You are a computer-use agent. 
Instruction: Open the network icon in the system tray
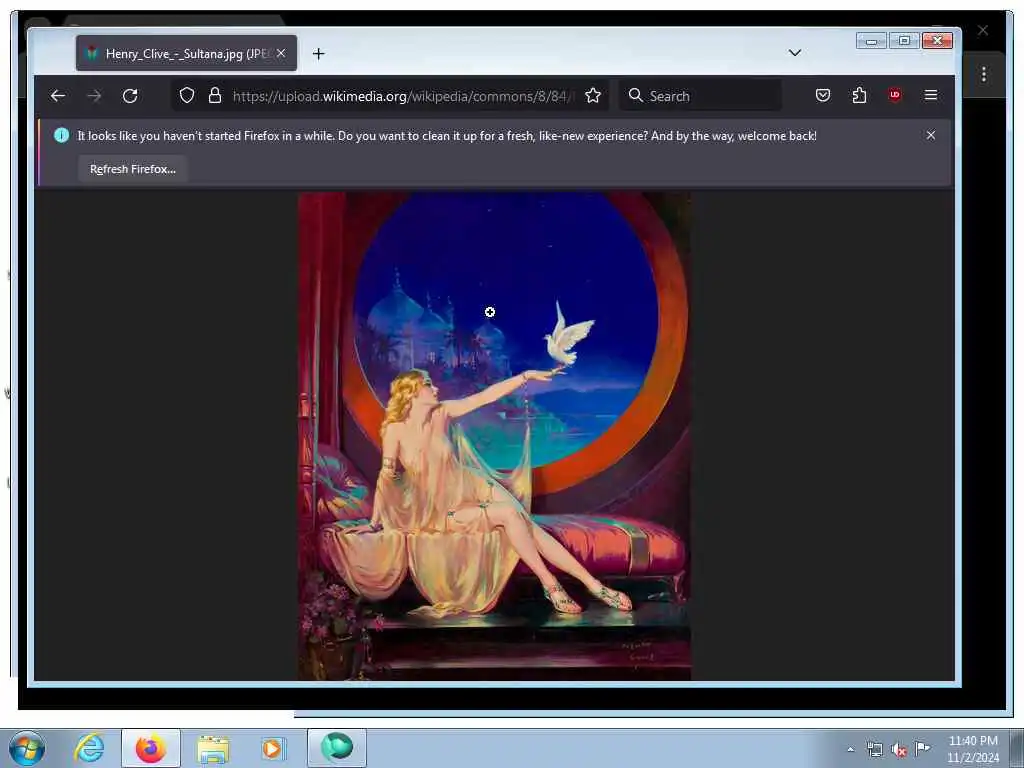[874, 749]
